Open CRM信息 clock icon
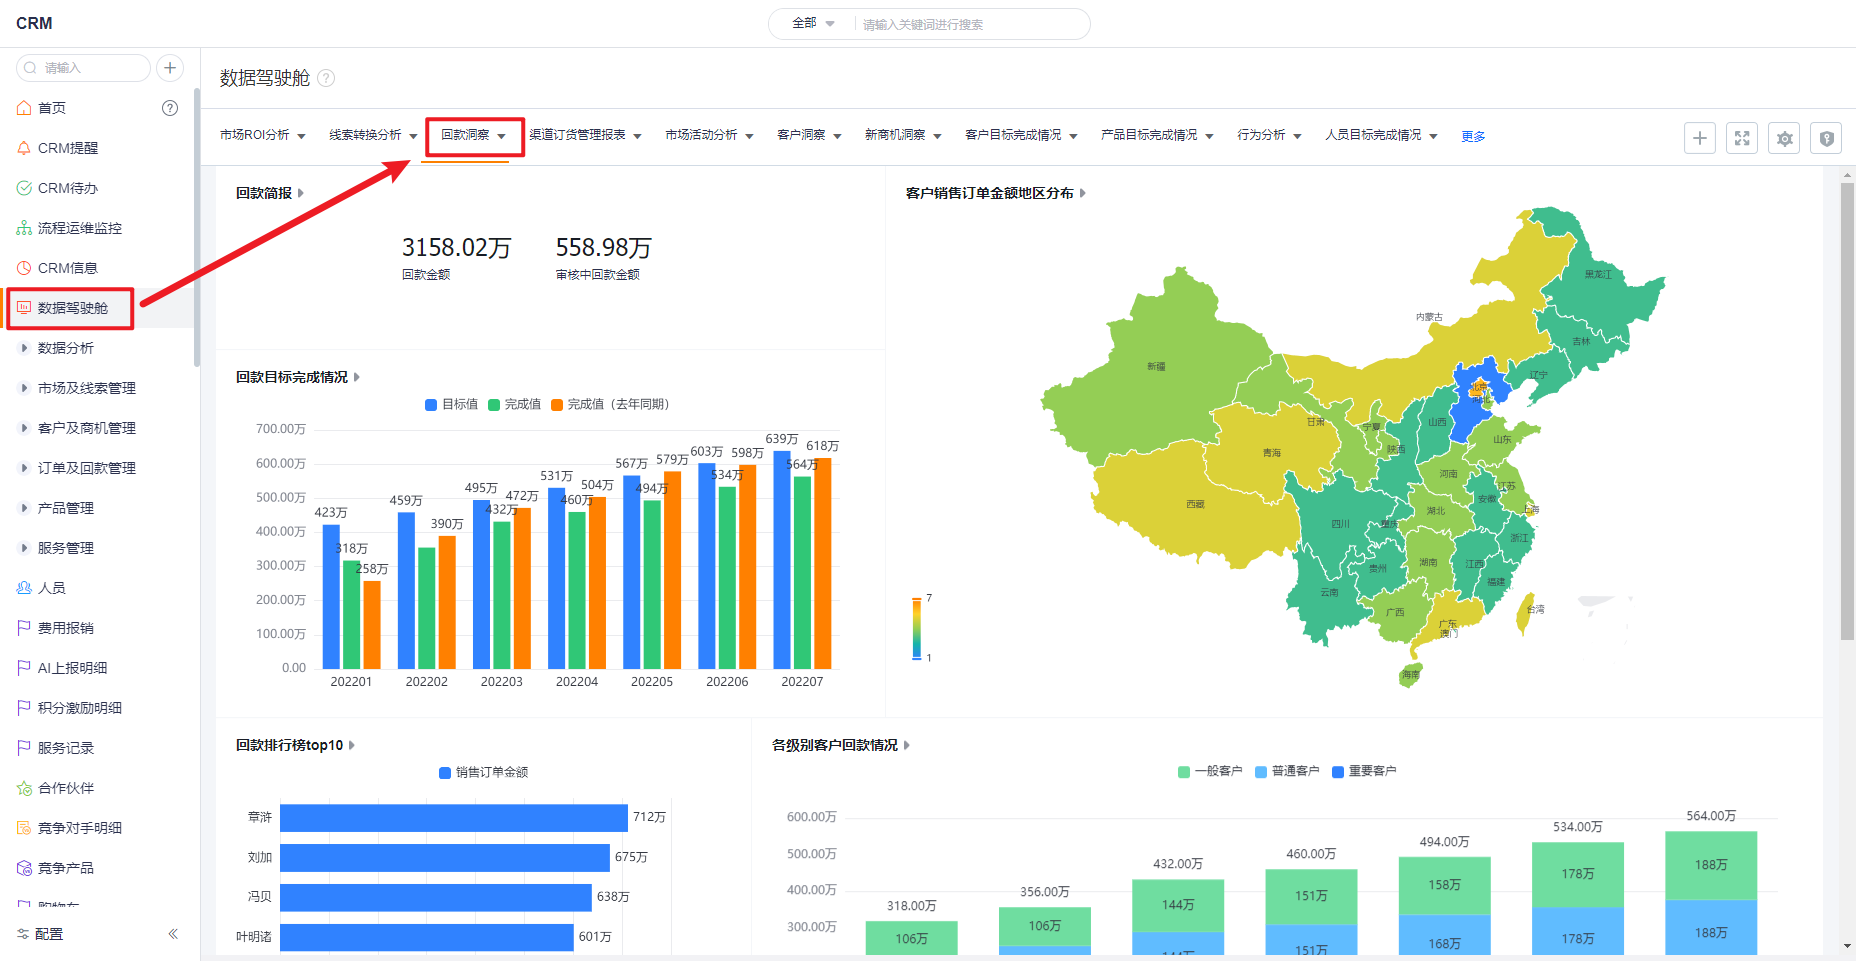 click(x=24, y=268)
